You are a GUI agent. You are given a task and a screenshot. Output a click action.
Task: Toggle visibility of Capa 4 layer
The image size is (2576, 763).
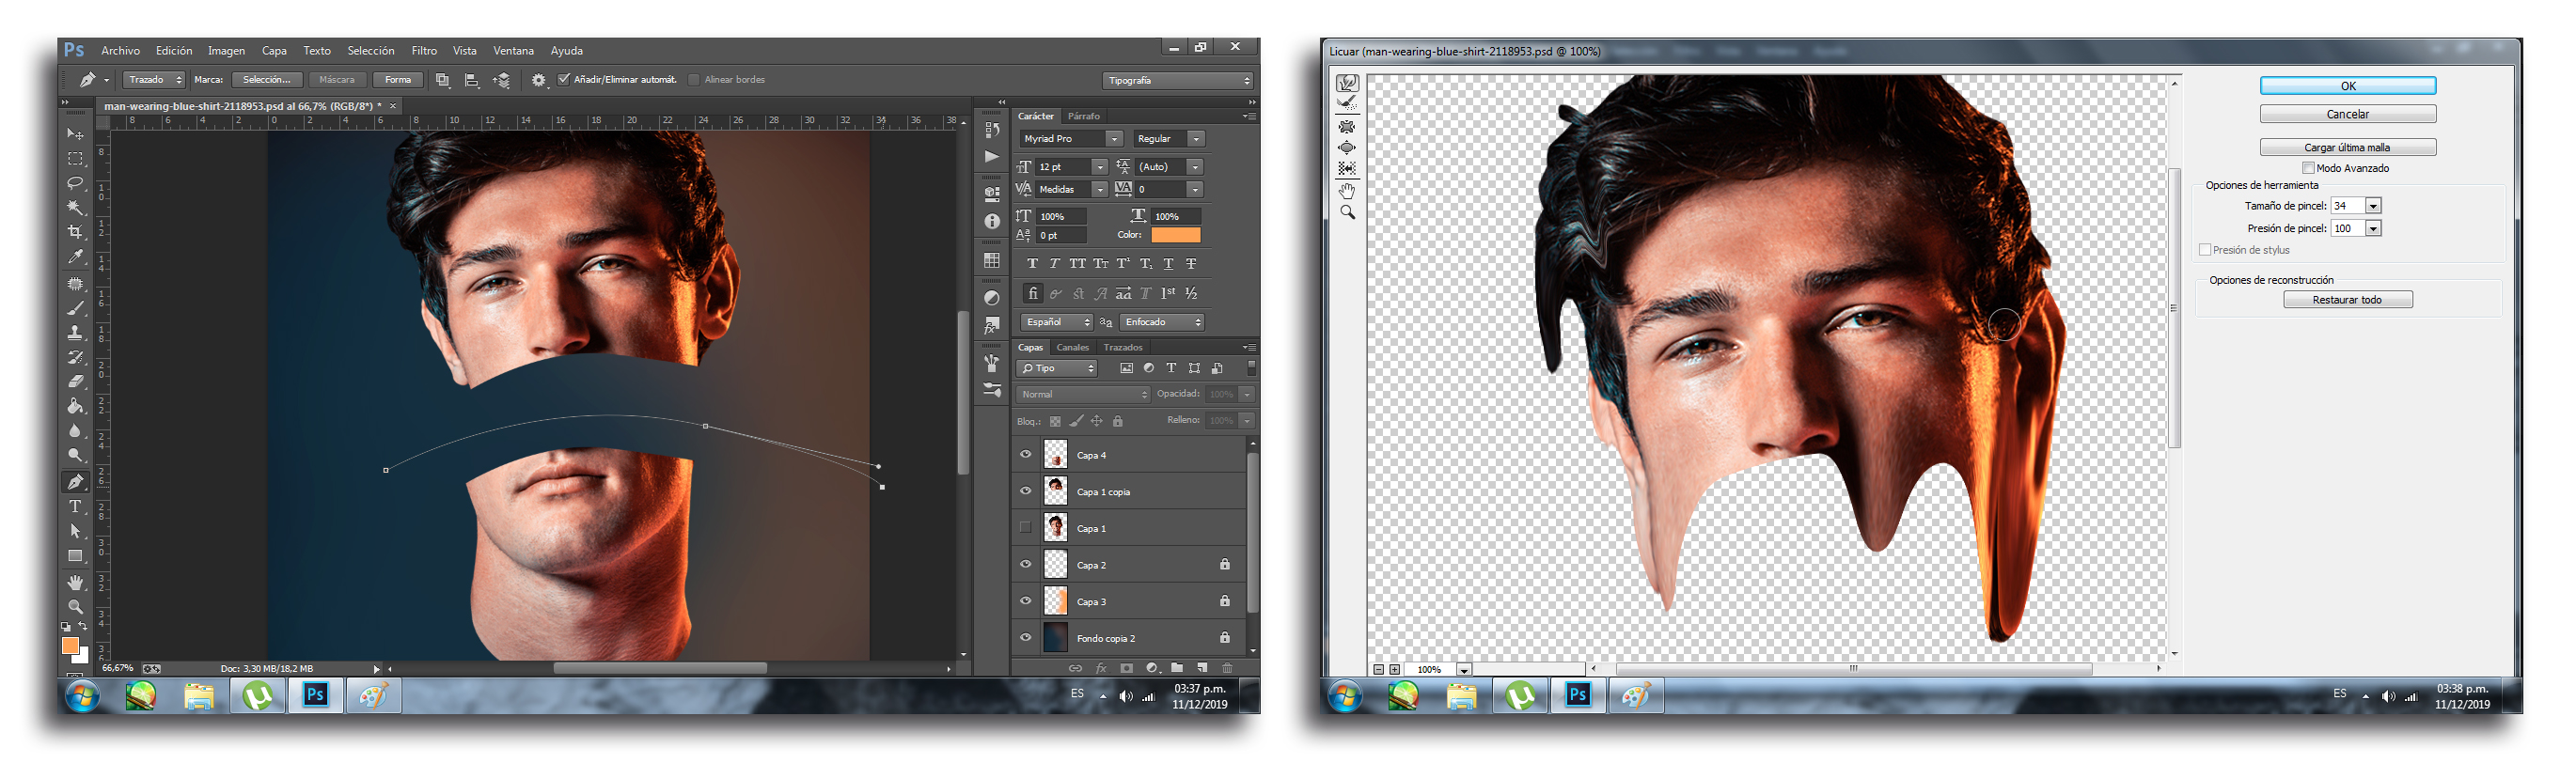pyautogui.click(x=1025, y=454)
